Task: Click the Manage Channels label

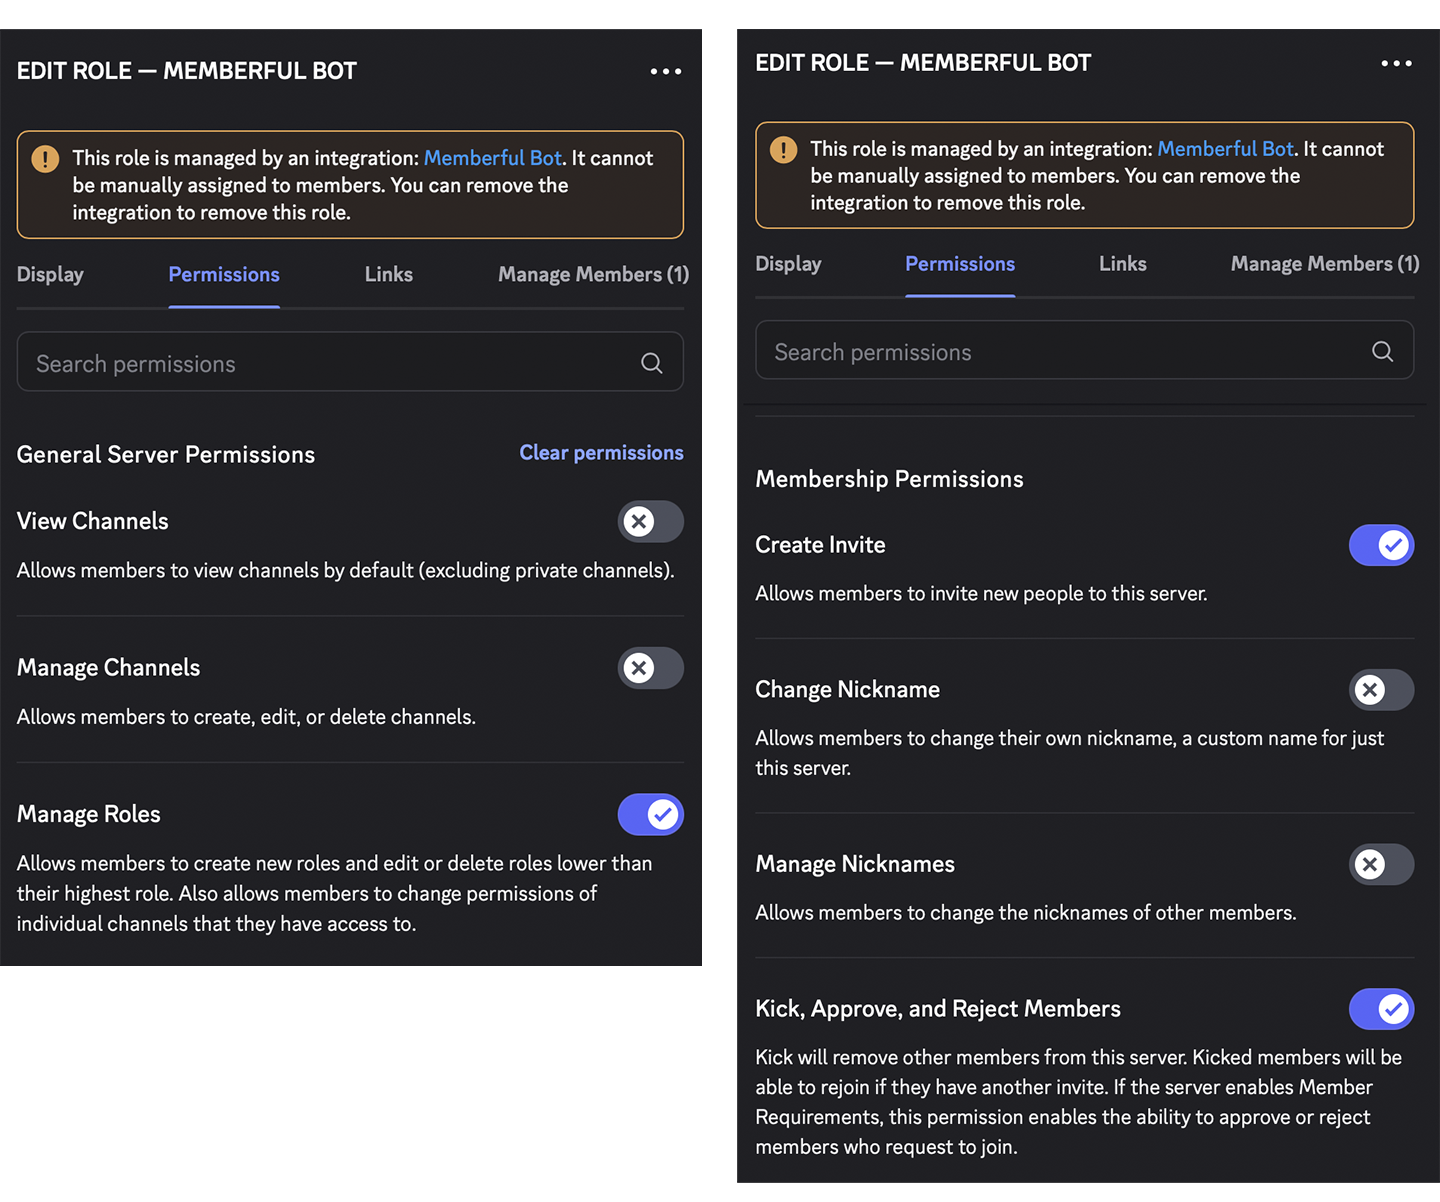Action: (109, 668)
